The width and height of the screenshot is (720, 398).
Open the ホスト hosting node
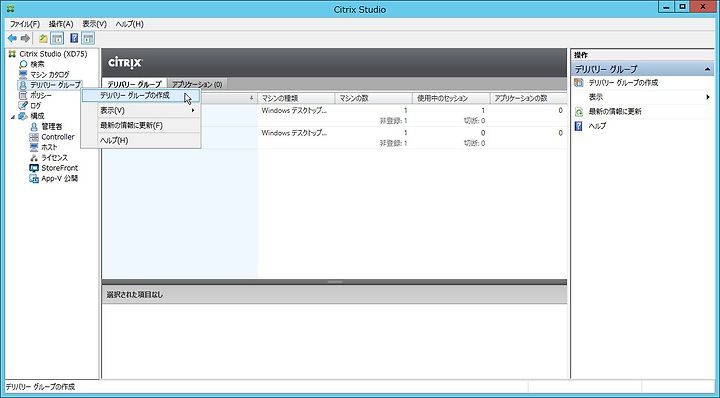[49, 147]
